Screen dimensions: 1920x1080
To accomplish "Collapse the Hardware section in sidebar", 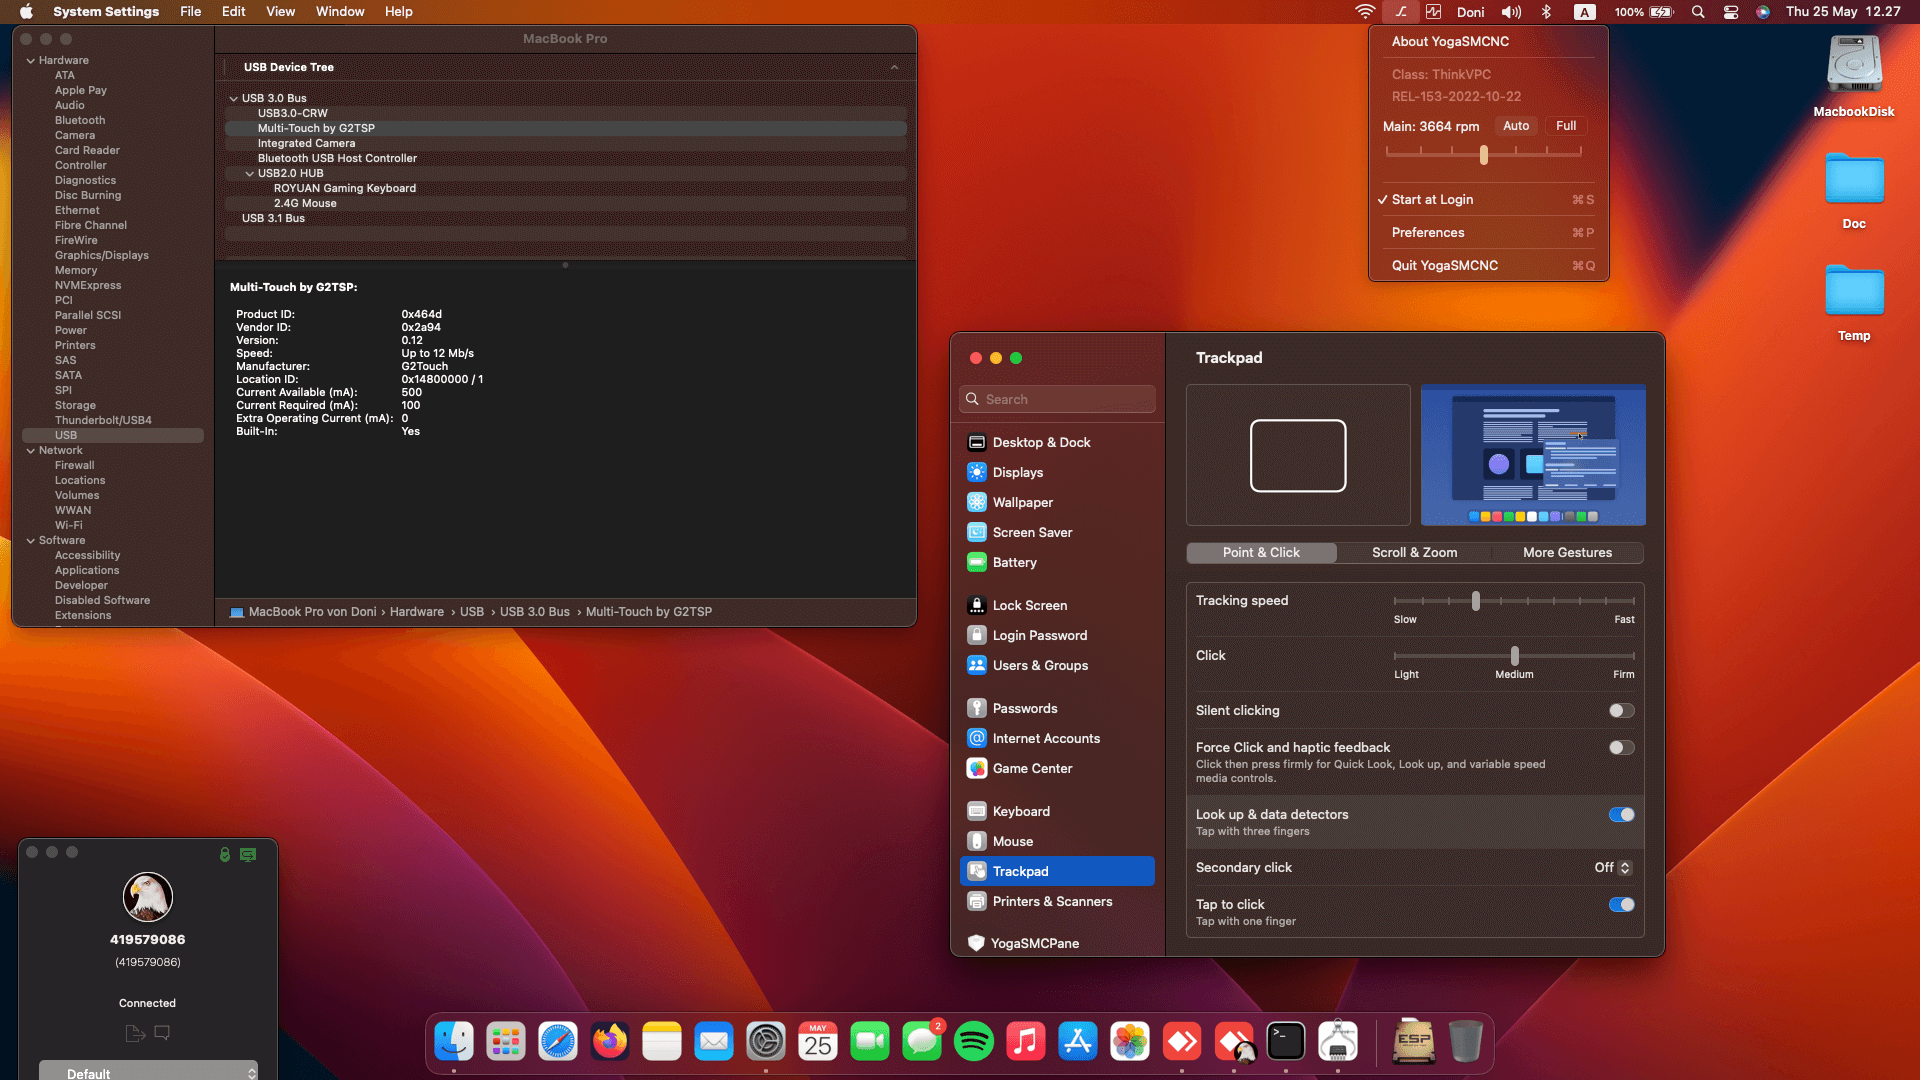I will (31, 61).
